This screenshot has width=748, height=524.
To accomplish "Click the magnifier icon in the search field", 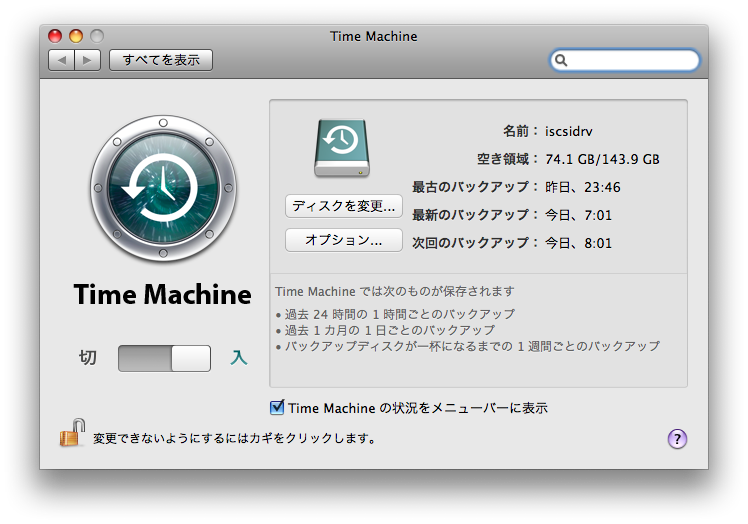I will pos(561,60).
